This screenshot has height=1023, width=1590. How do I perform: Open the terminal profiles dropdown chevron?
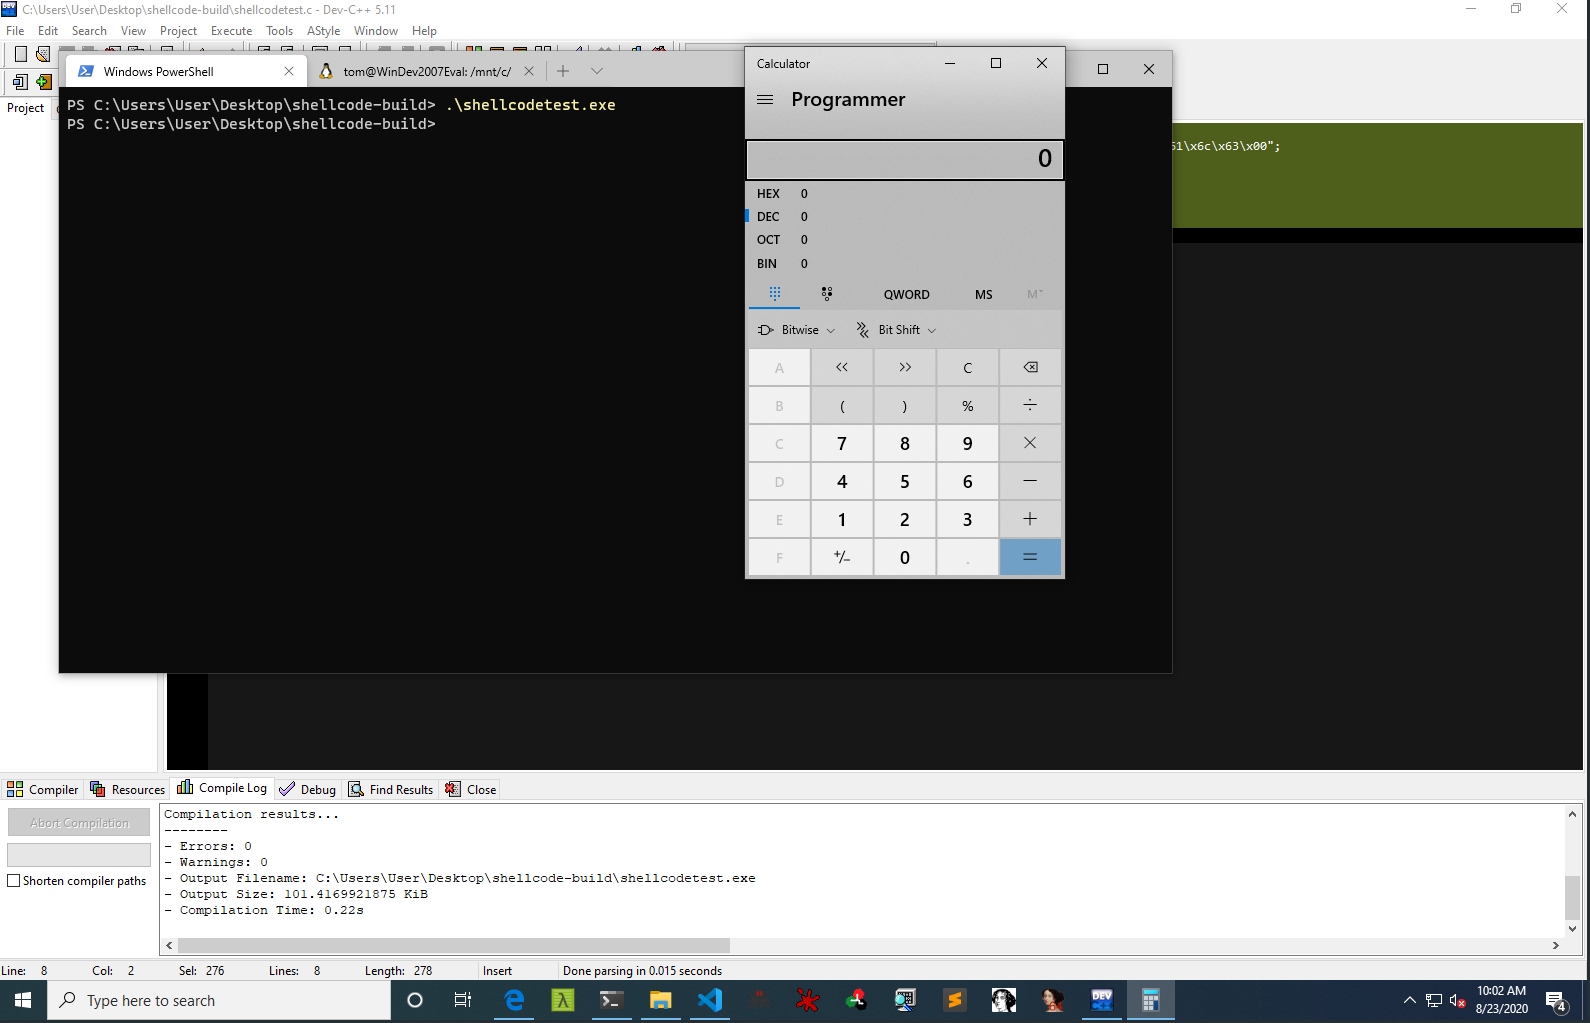(x=597, y=71)
